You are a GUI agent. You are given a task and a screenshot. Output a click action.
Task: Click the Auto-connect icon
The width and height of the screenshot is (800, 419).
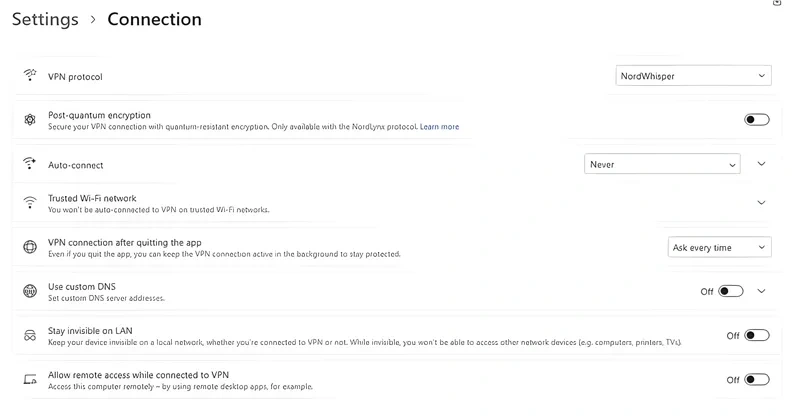coord(29,164)
